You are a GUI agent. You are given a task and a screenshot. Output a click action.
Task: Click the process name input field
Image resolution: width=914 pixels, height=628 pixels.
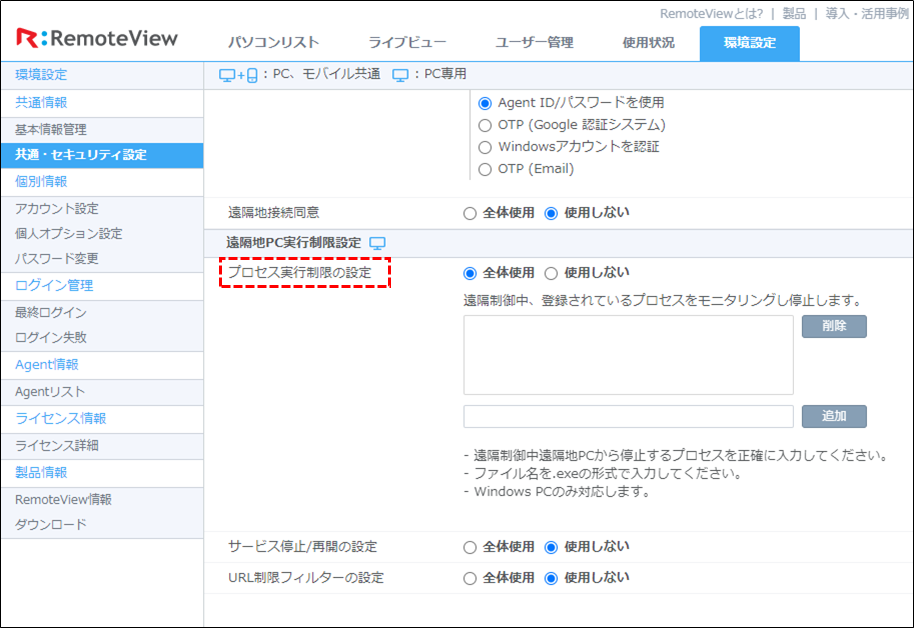[628, 416]
